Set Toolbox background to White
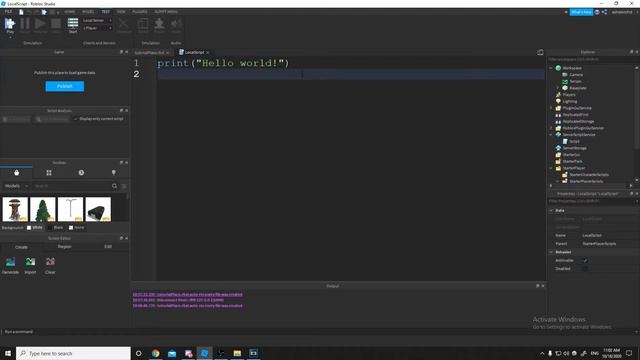This screenshot has height=360, width=640. tap(34, 227)
